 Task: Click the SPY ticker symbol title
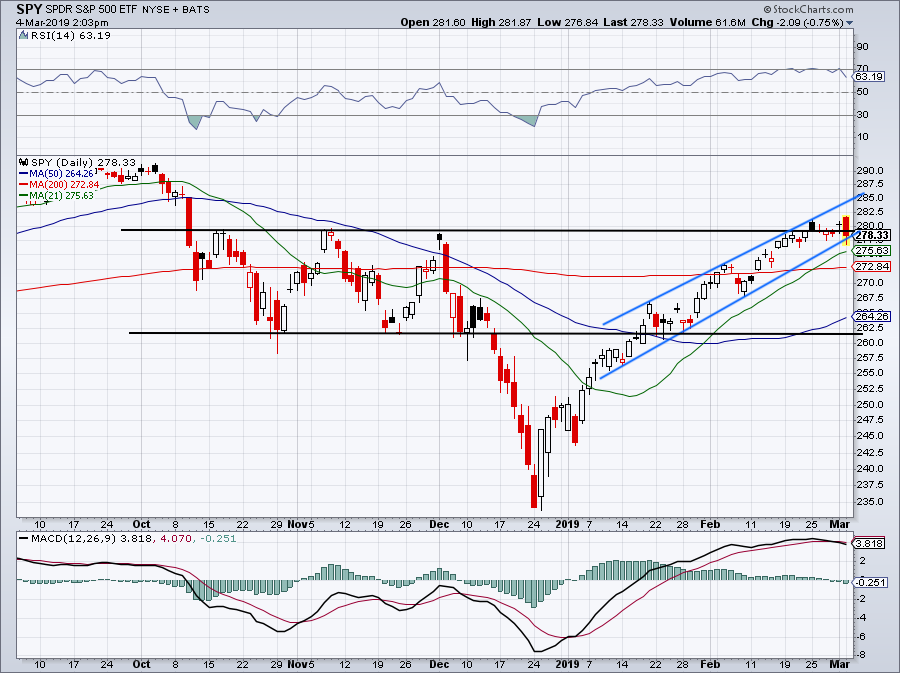click(29, 9)
